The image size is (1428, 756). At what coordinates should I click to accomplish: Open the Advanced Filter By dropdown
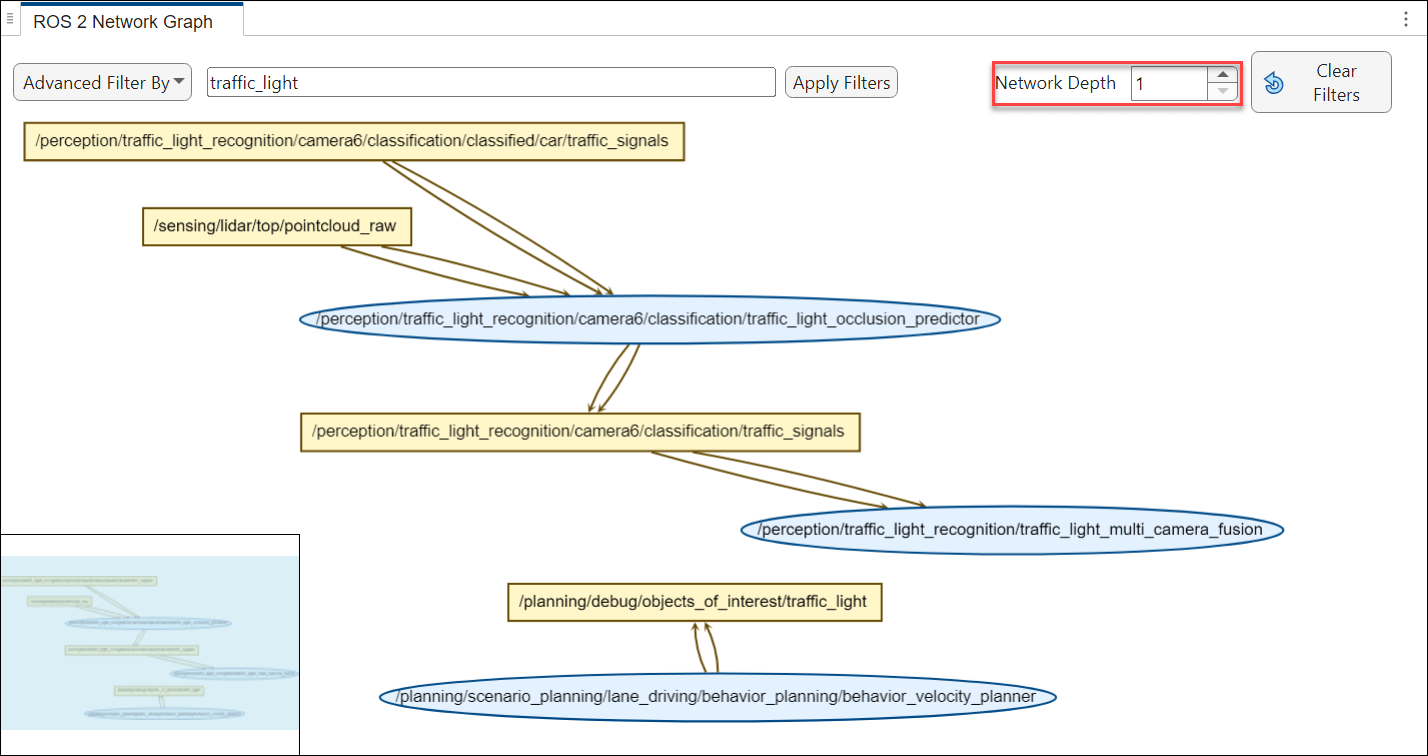point(102,83)
